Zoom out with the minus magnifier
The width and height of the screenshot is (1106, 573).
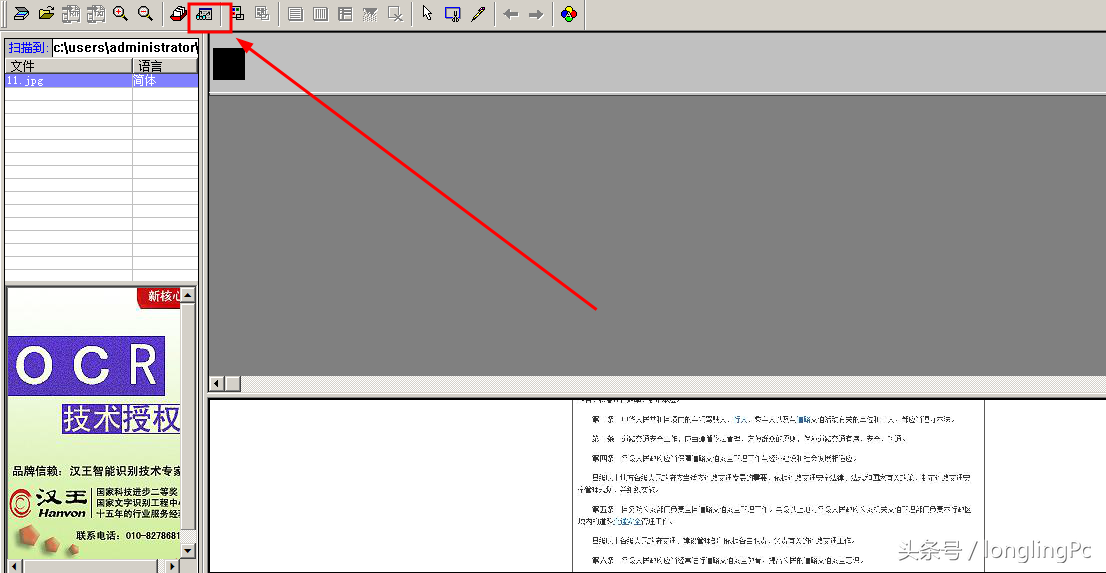tap(145, 13)
